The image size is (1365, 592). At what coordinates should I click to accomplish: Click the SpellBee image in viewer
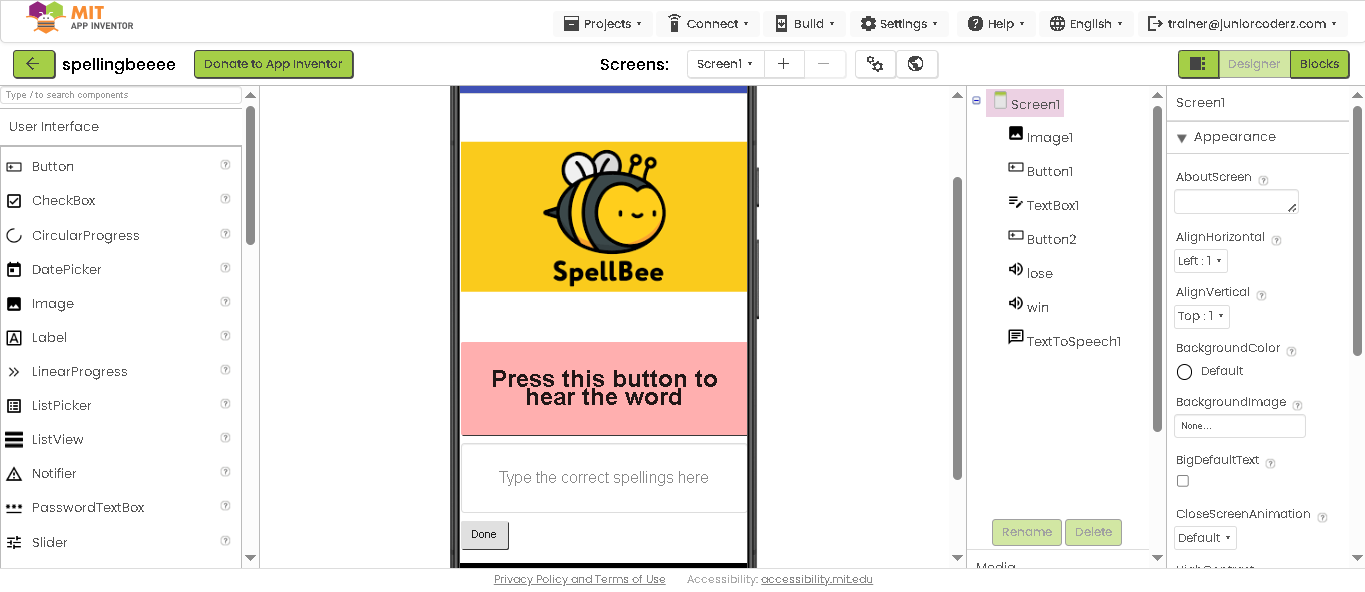(604, 217)
